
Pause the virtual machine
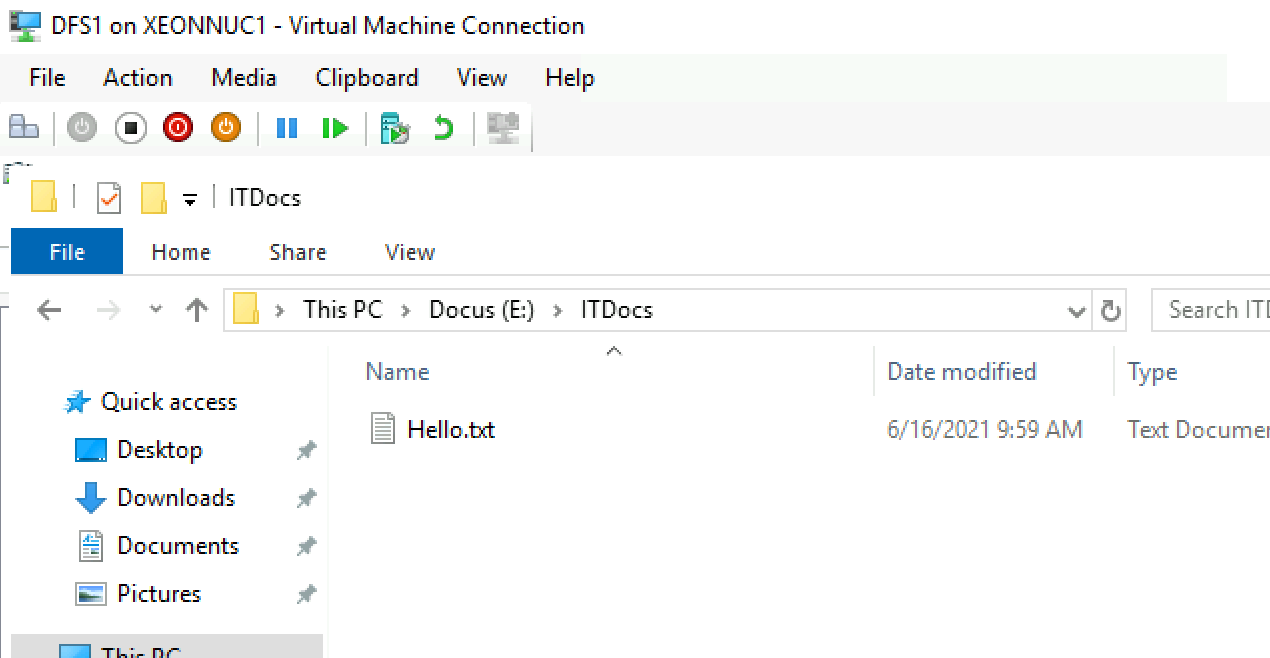[287, 128]
